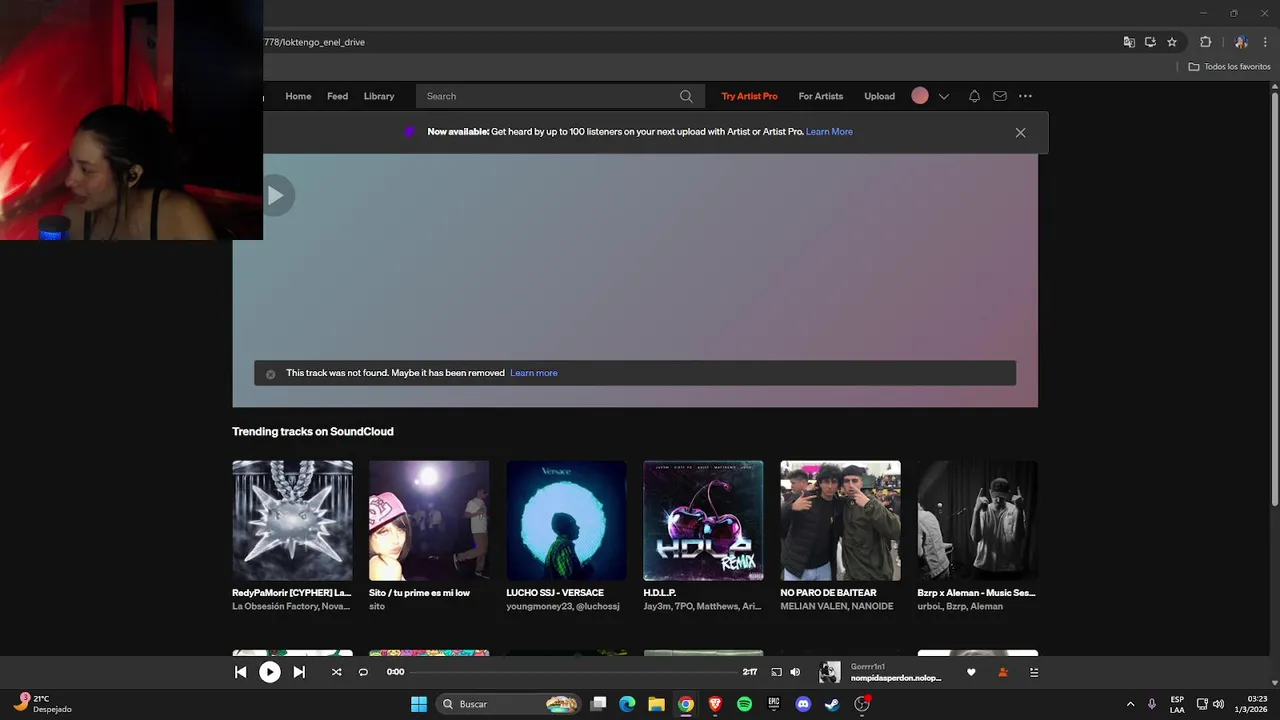Open the RedyPaMorir [CYPHER] track cover

(292, 520)
